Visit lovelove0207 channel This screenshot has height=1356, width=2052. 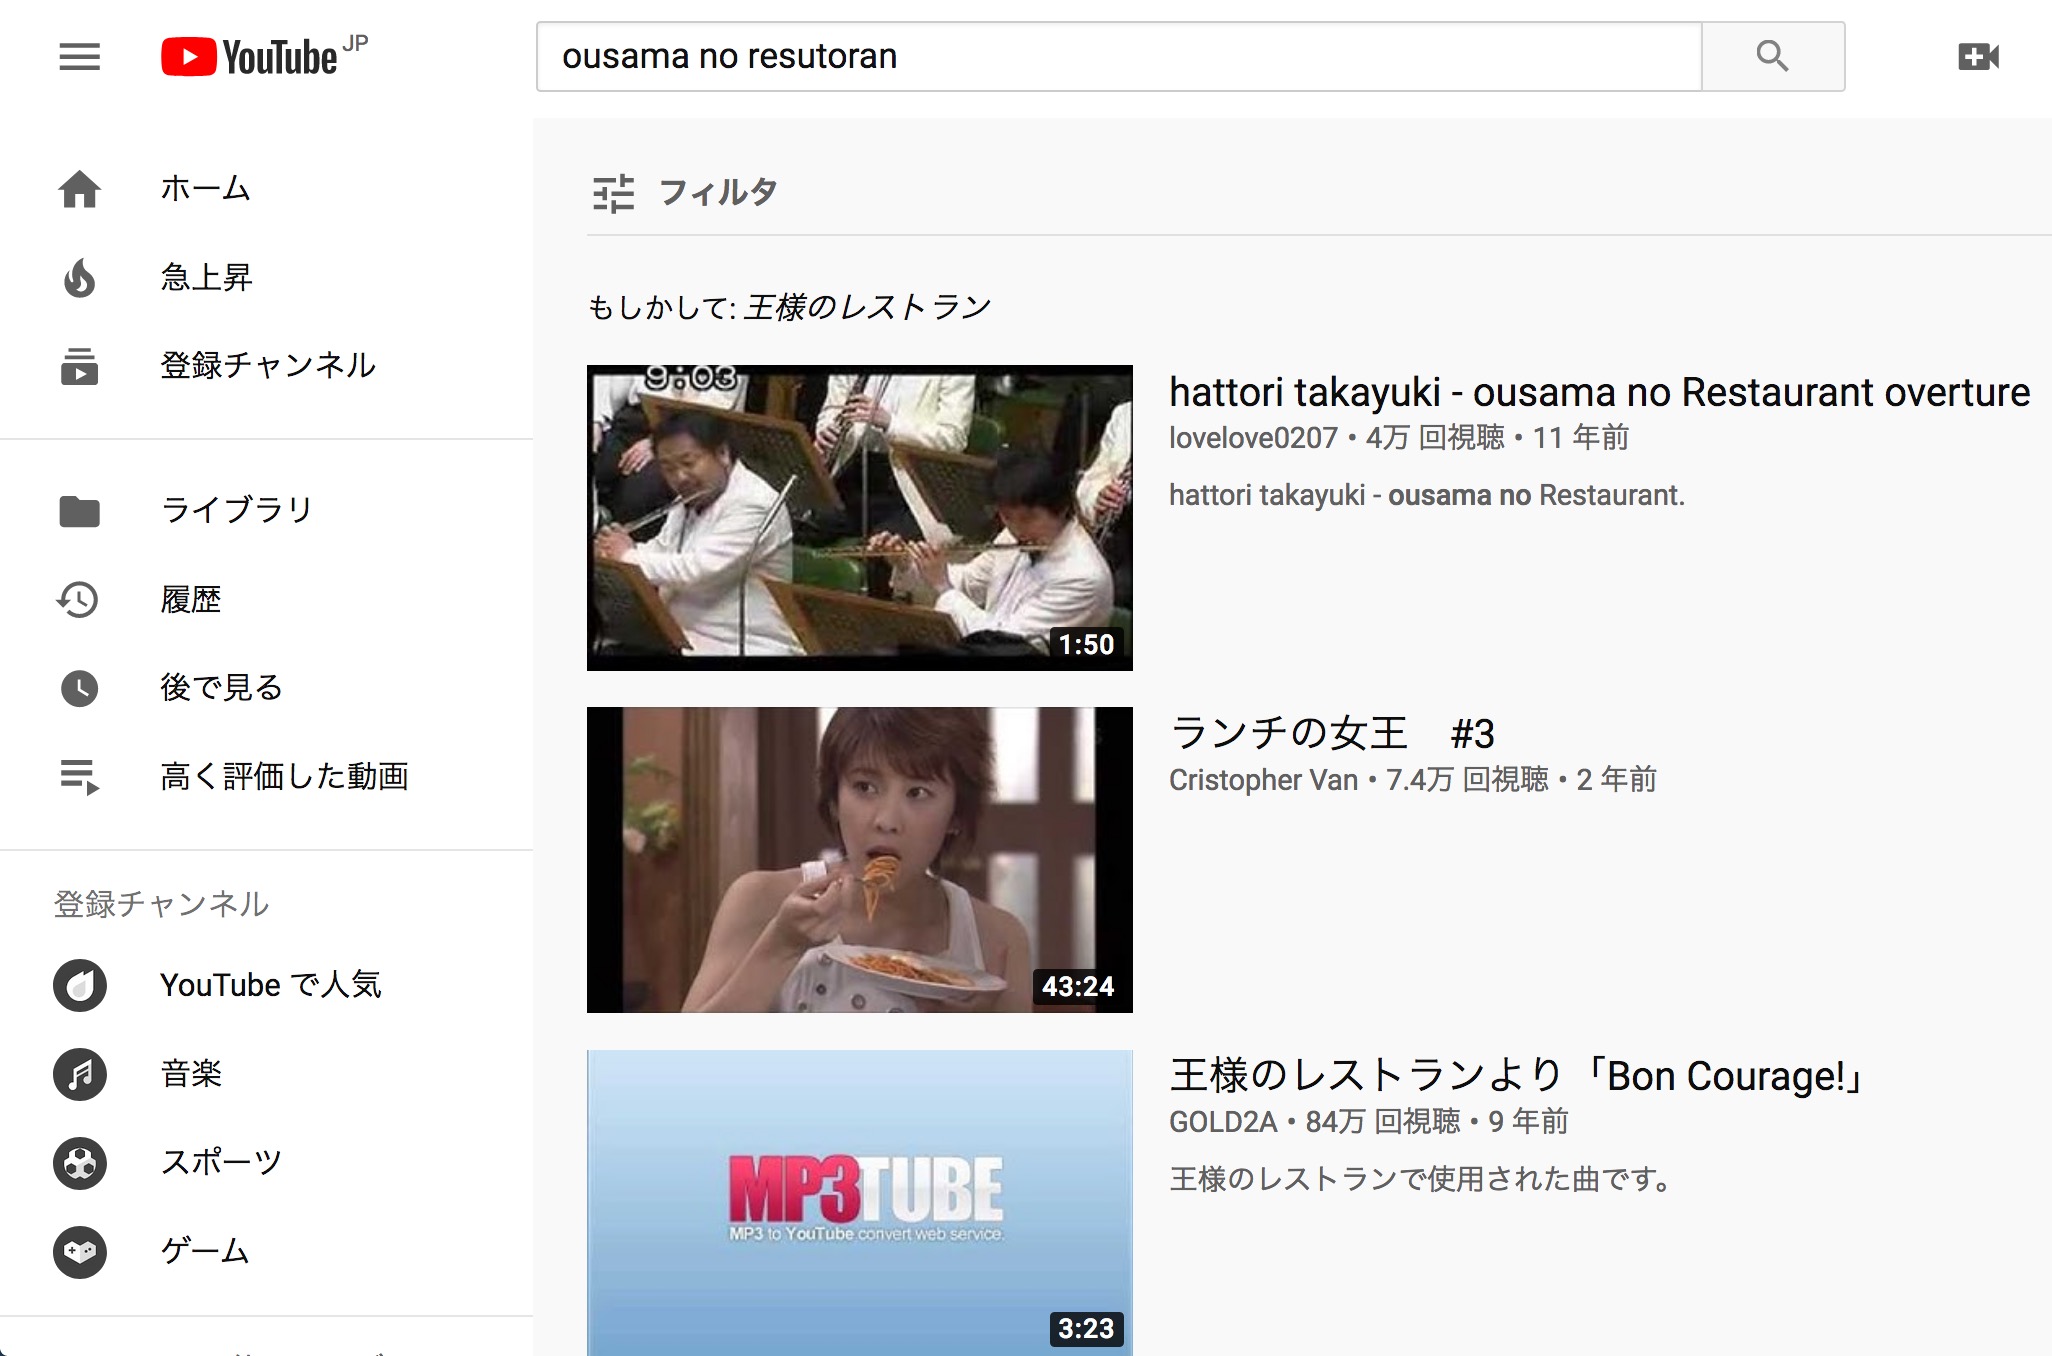coord(1253,438)
